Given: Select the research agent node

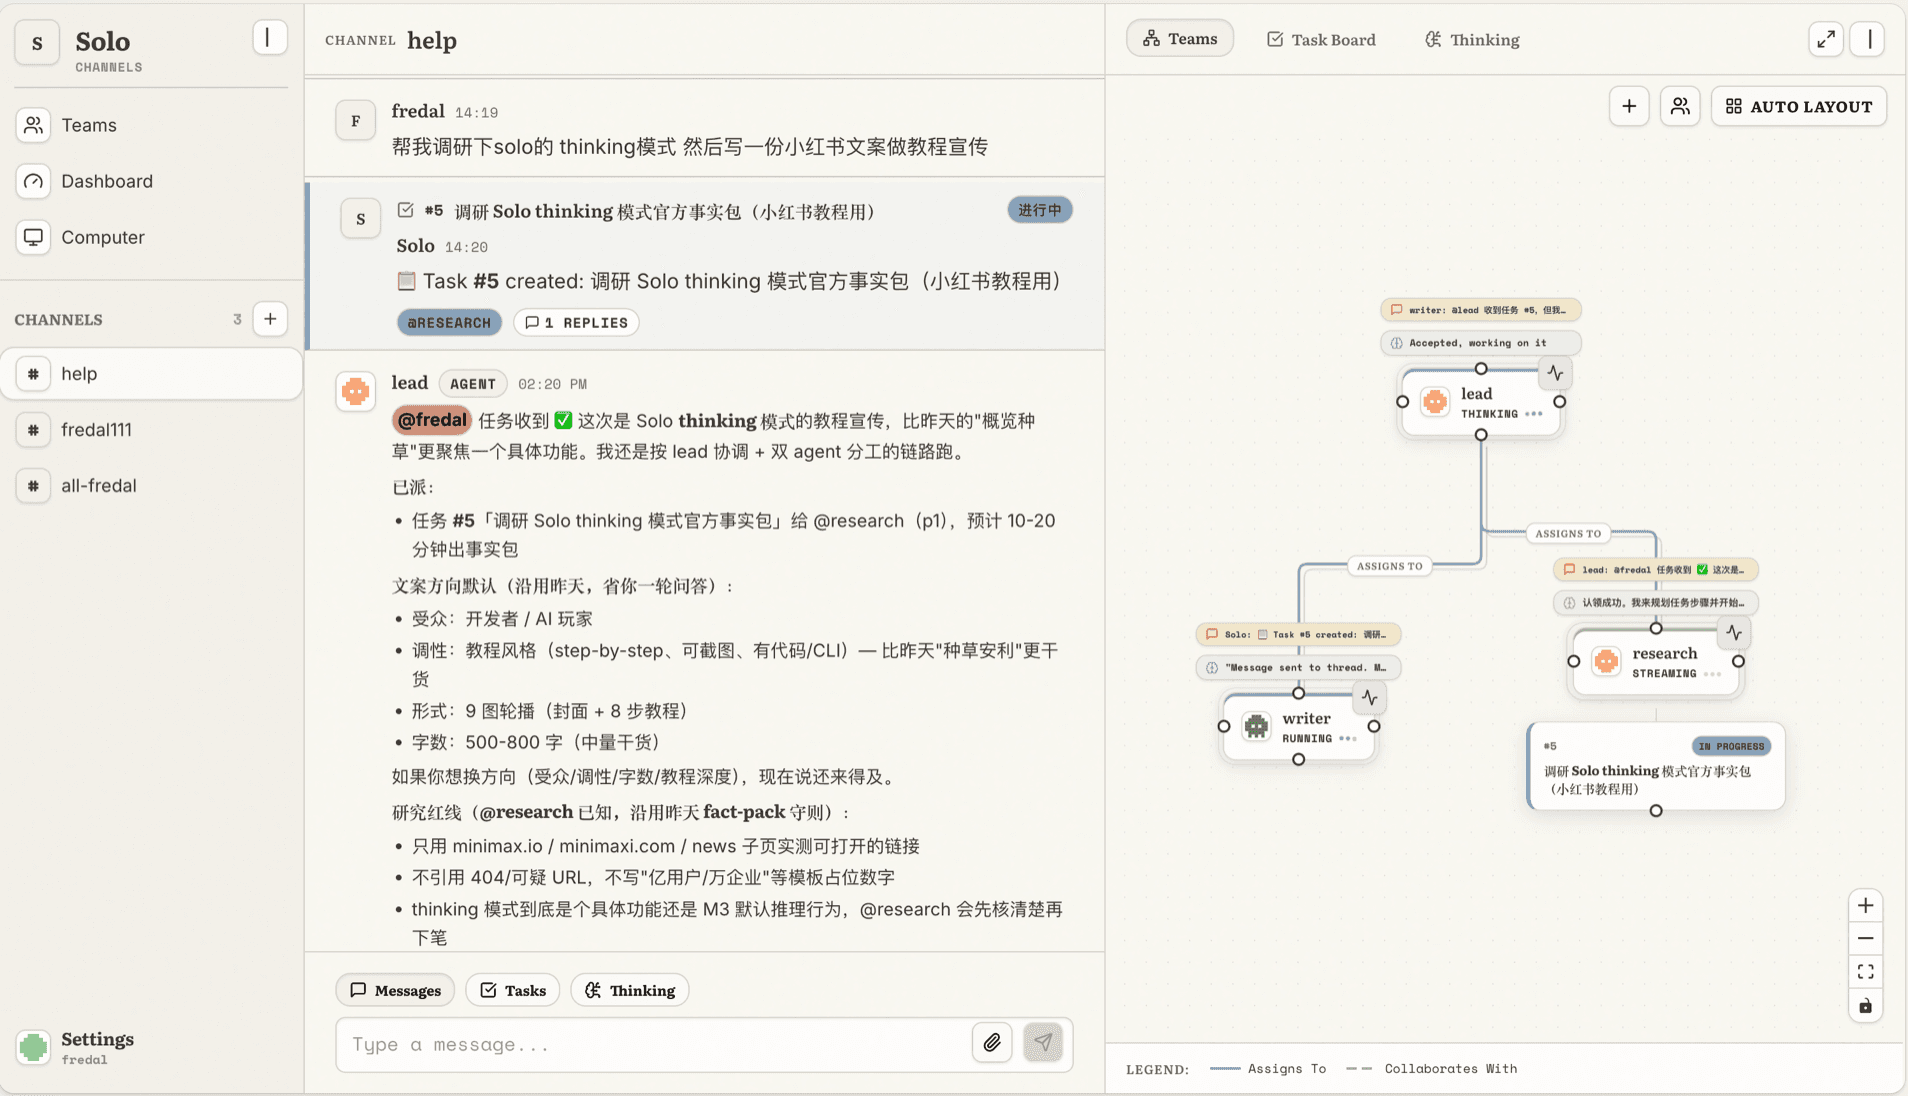Looking at the screenshot, I should click(x=1656, y=662).
